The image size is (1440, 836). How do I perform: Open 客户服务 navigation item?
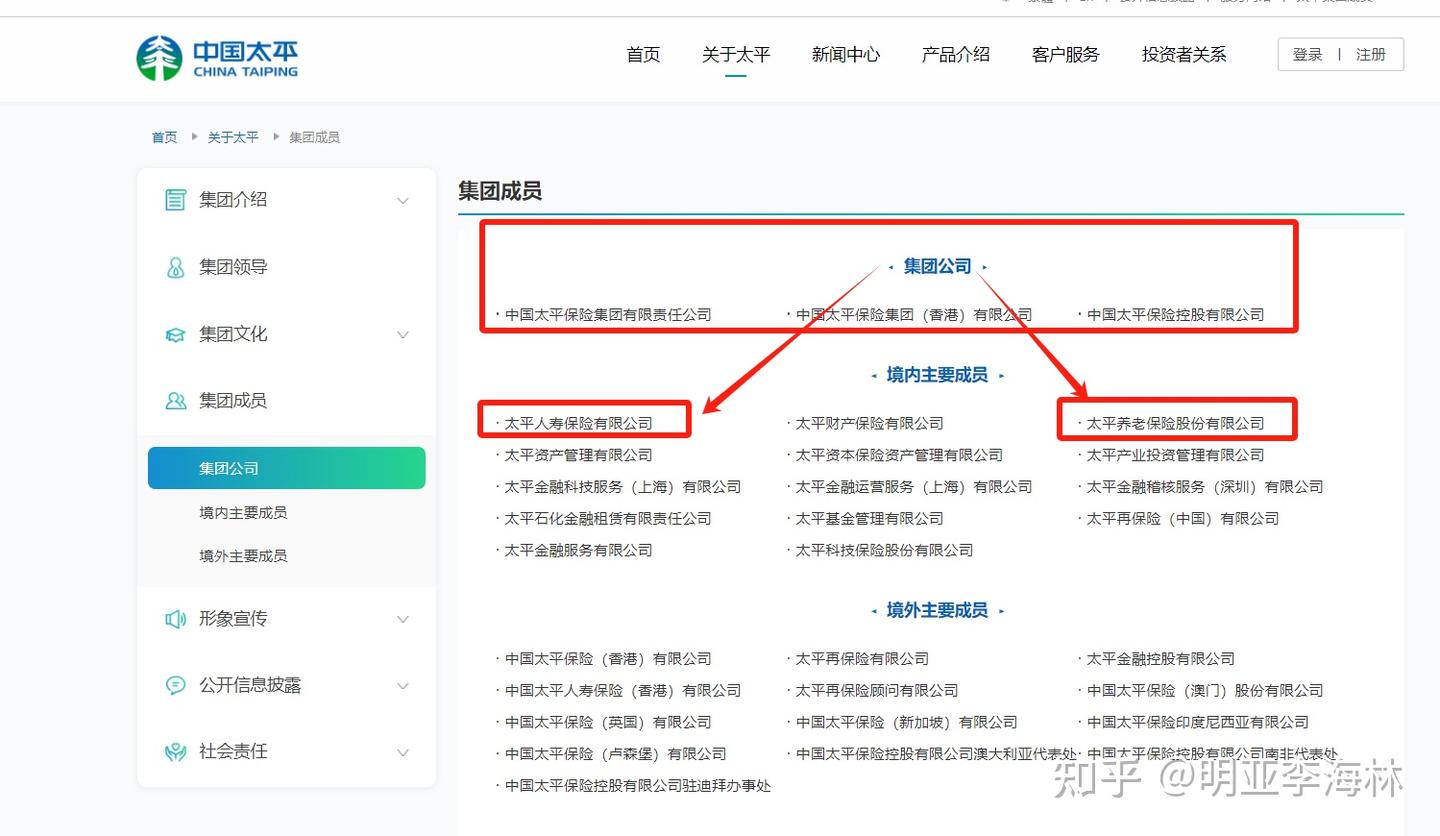coord(1066,54)
